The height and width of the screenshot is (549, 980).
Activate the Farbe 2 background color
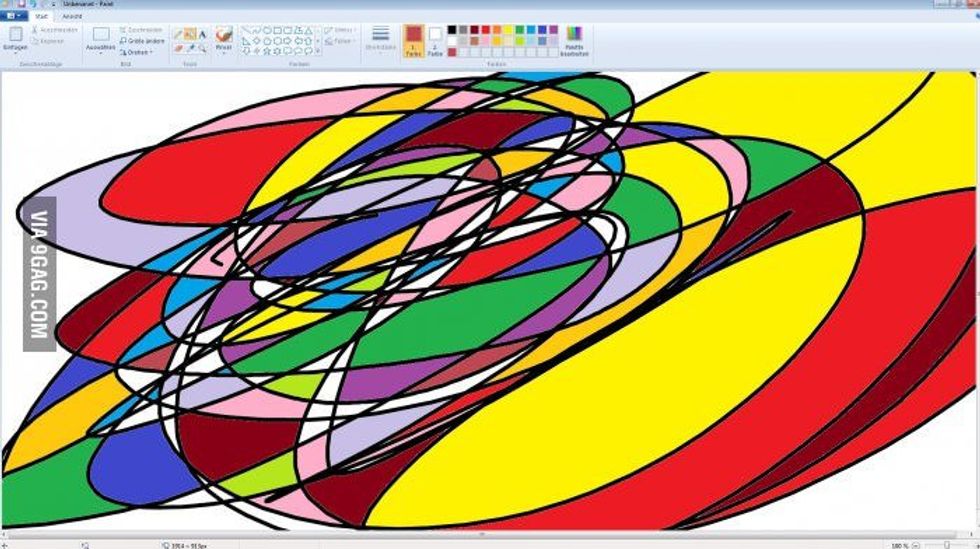point(435,40)
